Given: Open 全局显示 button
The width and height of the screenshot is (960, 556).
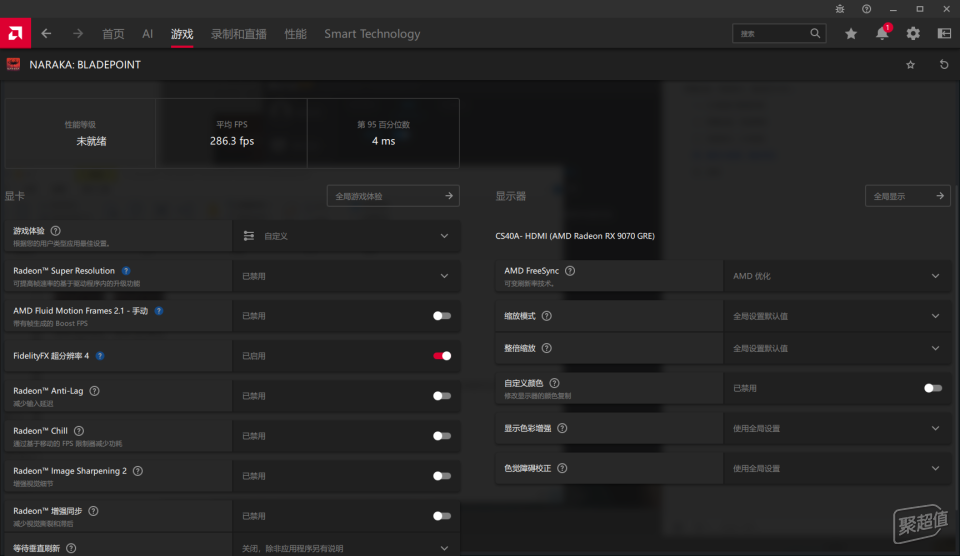Looking at the screenshot, I should tap(908, 196).
